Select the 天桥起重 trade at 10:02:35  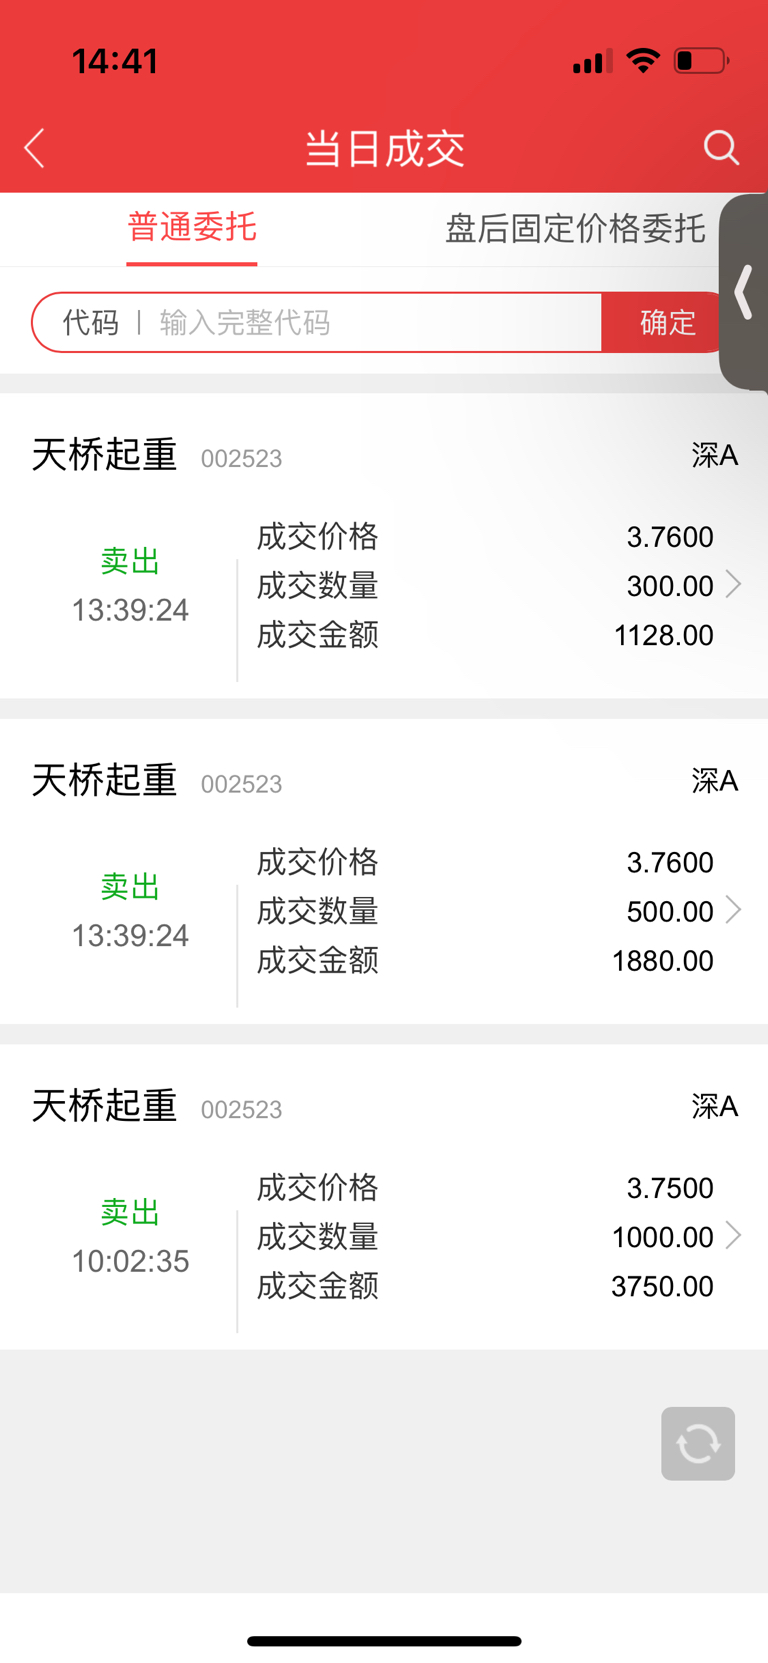click(384, 1197)
